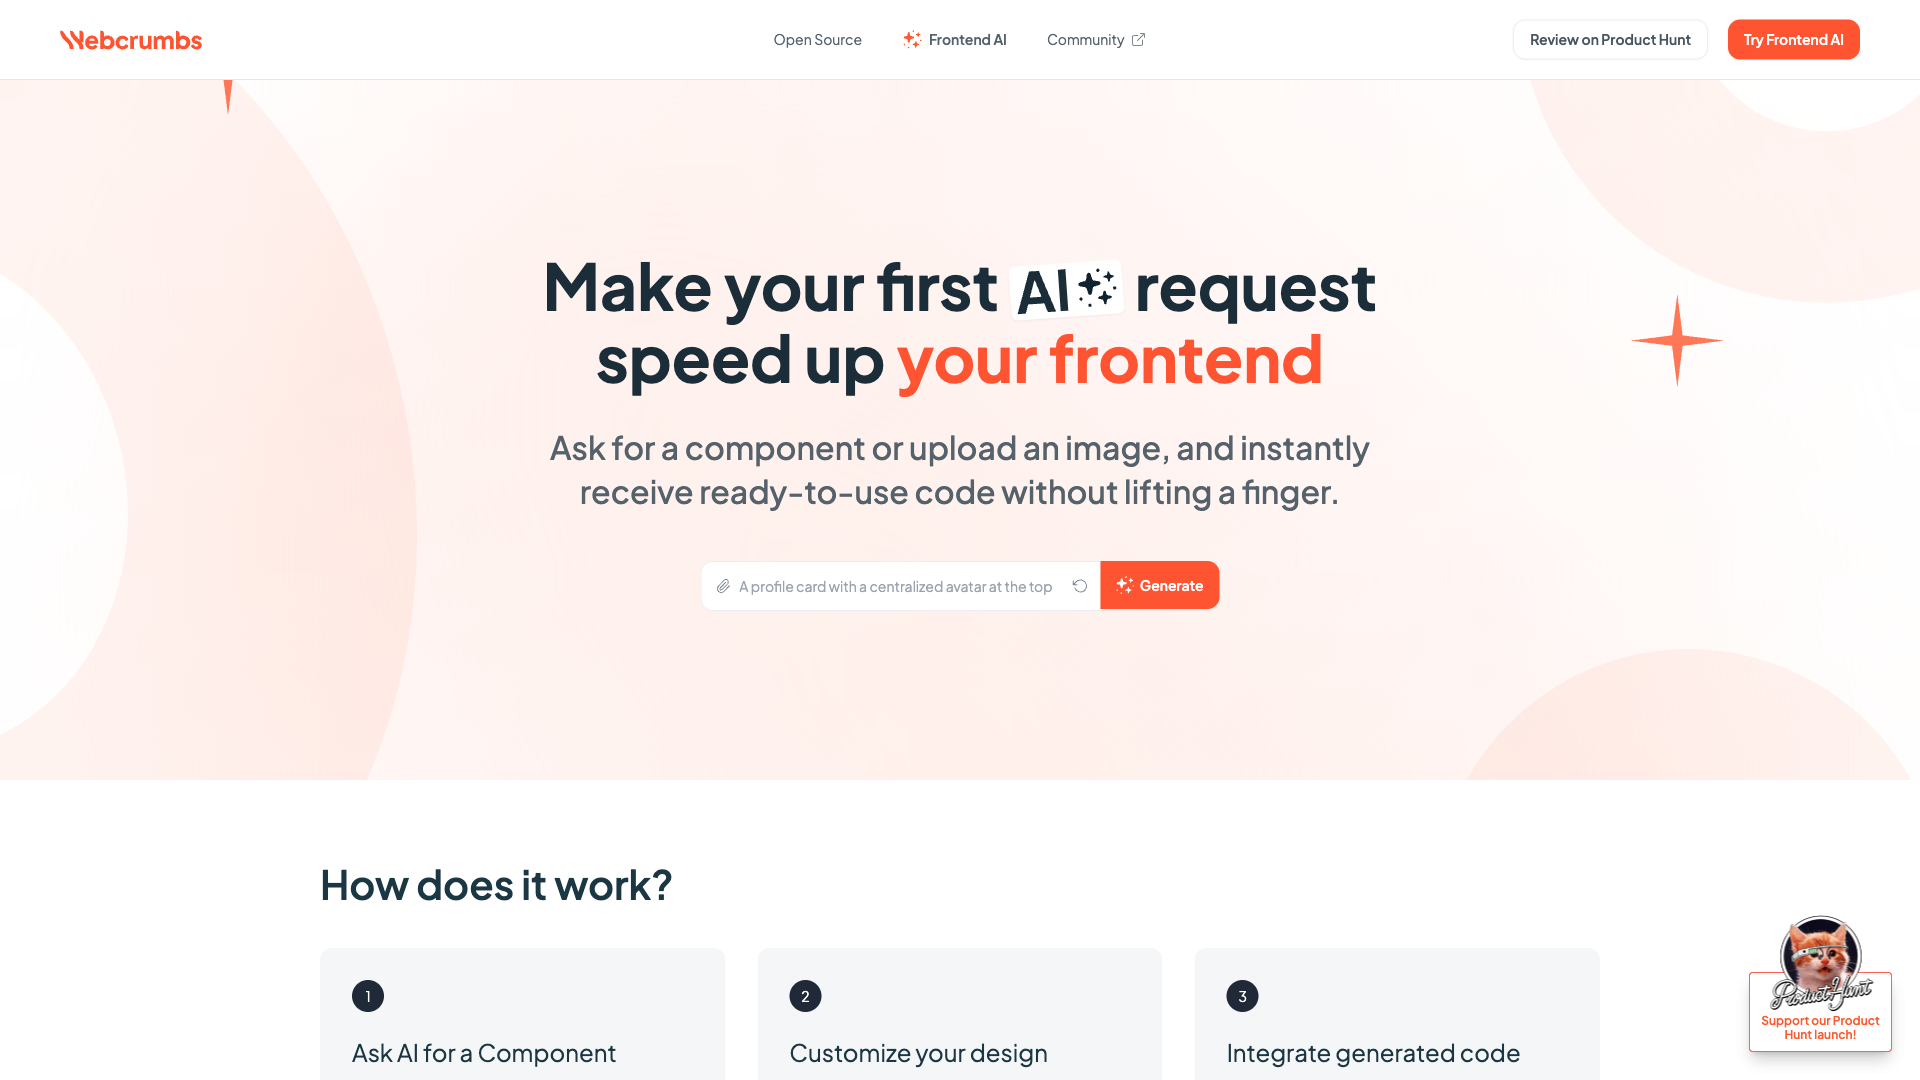1920x1080 pixels.
Task: Click the pink decorative plus star icon
Action: 1676,342
